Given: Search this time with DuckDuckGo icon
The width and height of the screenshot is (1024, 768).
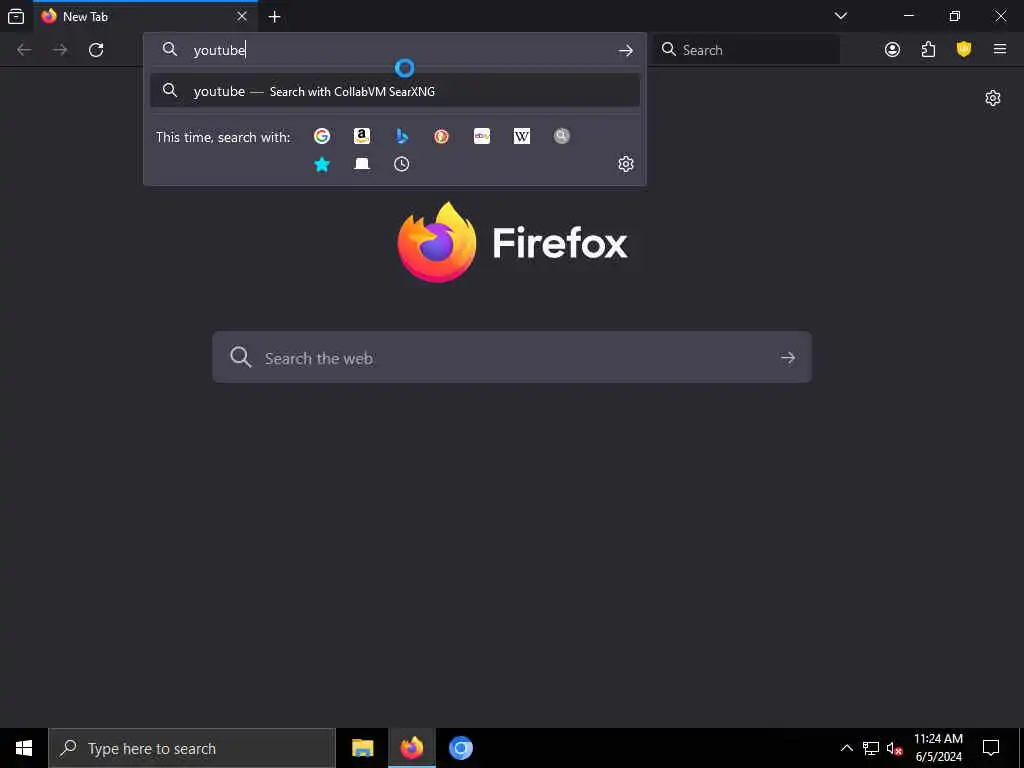Looking at the screenshot, I should click(441, 136).
